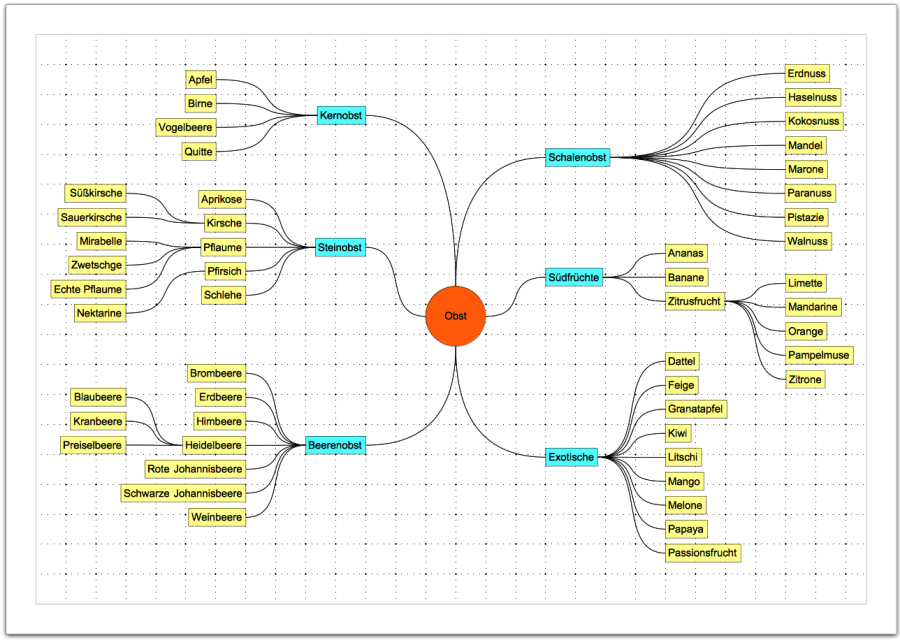Viewport: 900px width, 640px height.
Task: Click the Granatapfel node under Exotische
Action: [695, 409]
